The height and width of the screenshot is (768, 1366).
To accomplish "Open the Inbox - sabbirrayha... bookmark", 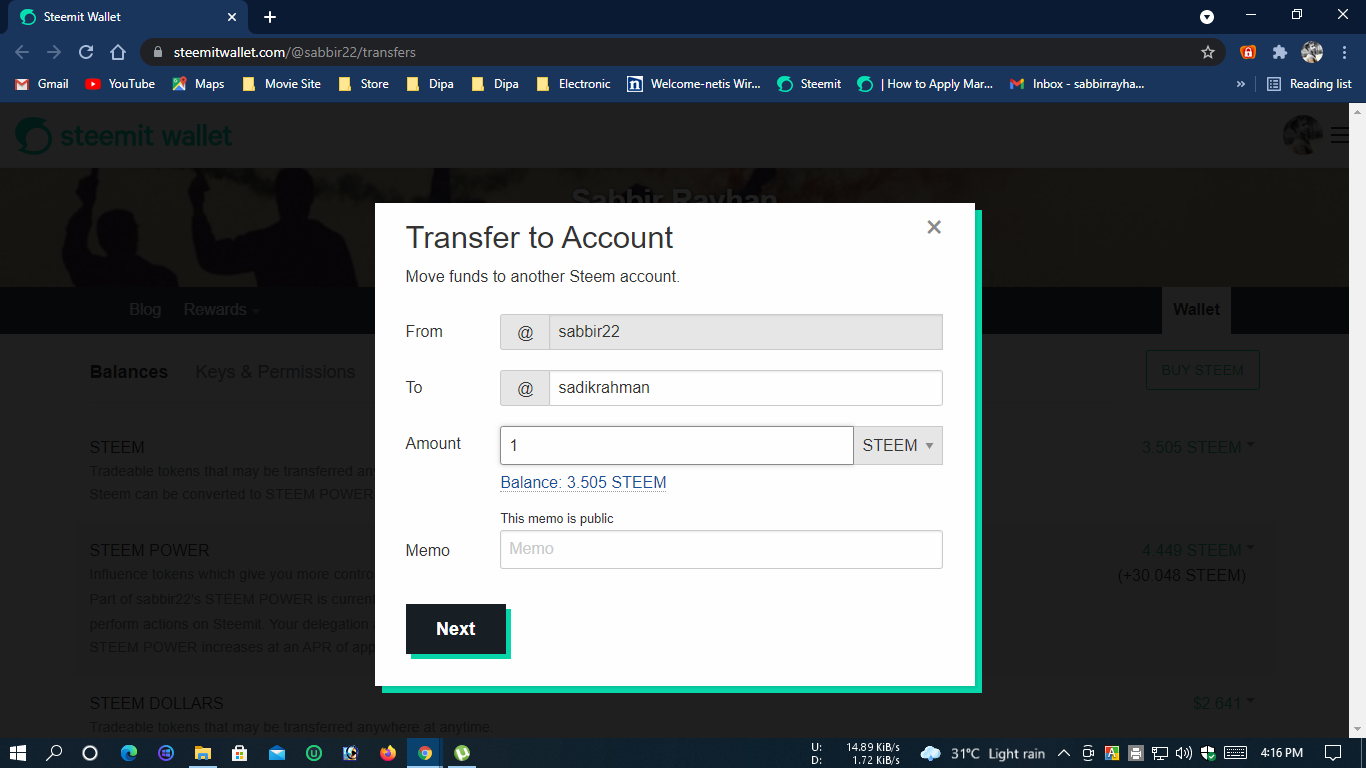I will [x=1077, y=84].
